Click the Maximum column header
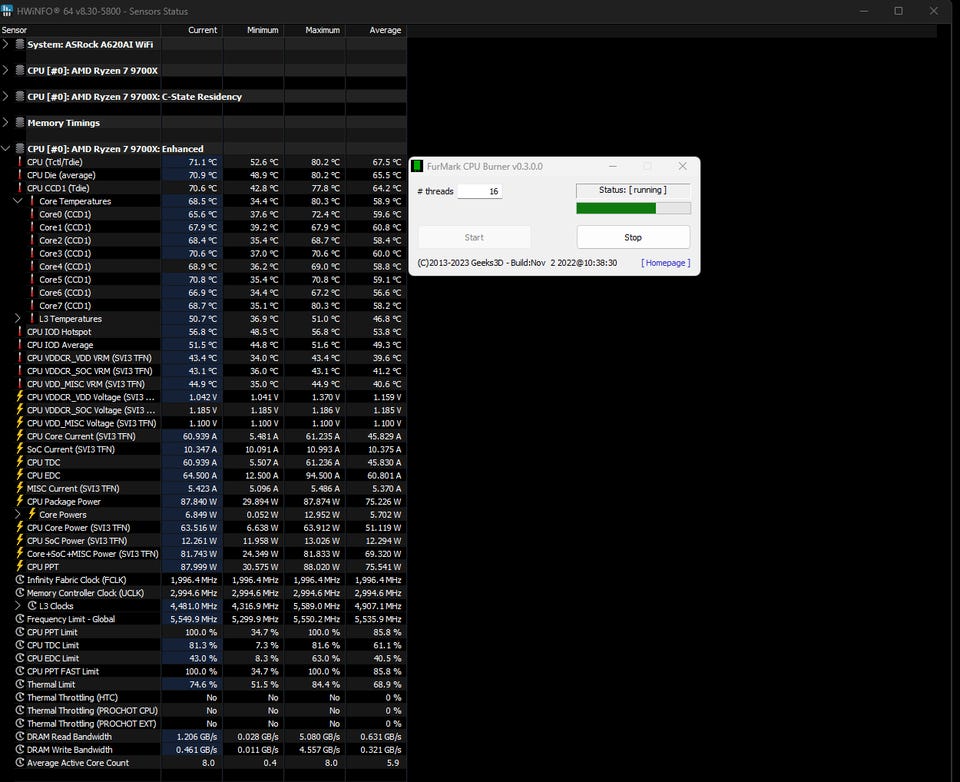960x782 pixels. point(315,30)
